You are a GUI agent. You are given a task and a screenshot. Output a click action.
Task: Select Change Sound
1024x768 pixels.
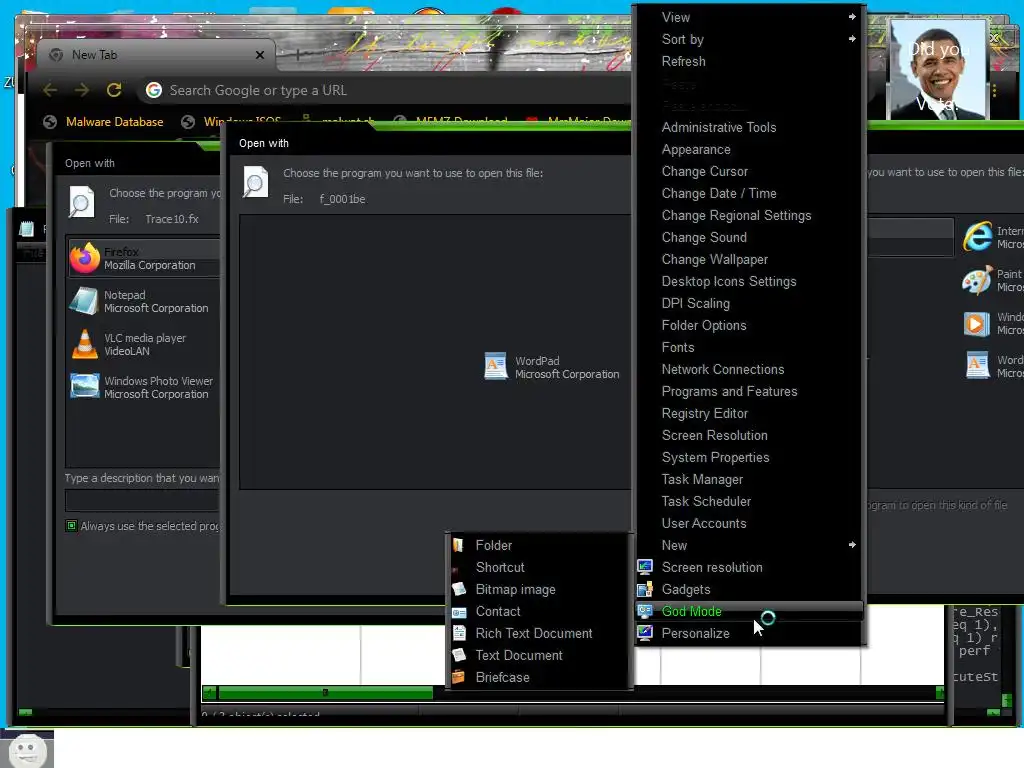(749, 237)
